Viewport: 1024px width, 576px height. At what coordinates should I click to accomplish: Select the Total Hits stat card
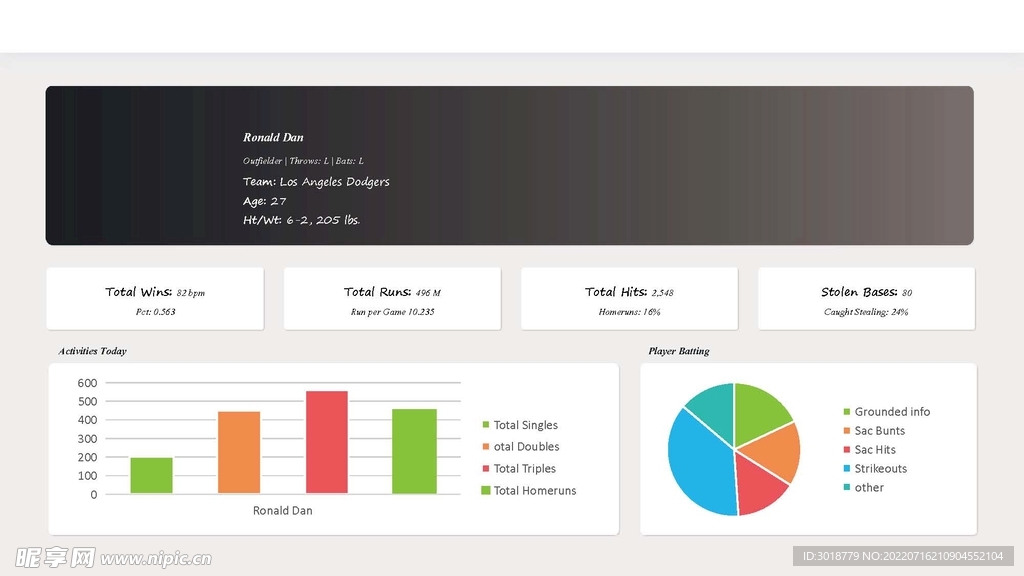(629, 299)
